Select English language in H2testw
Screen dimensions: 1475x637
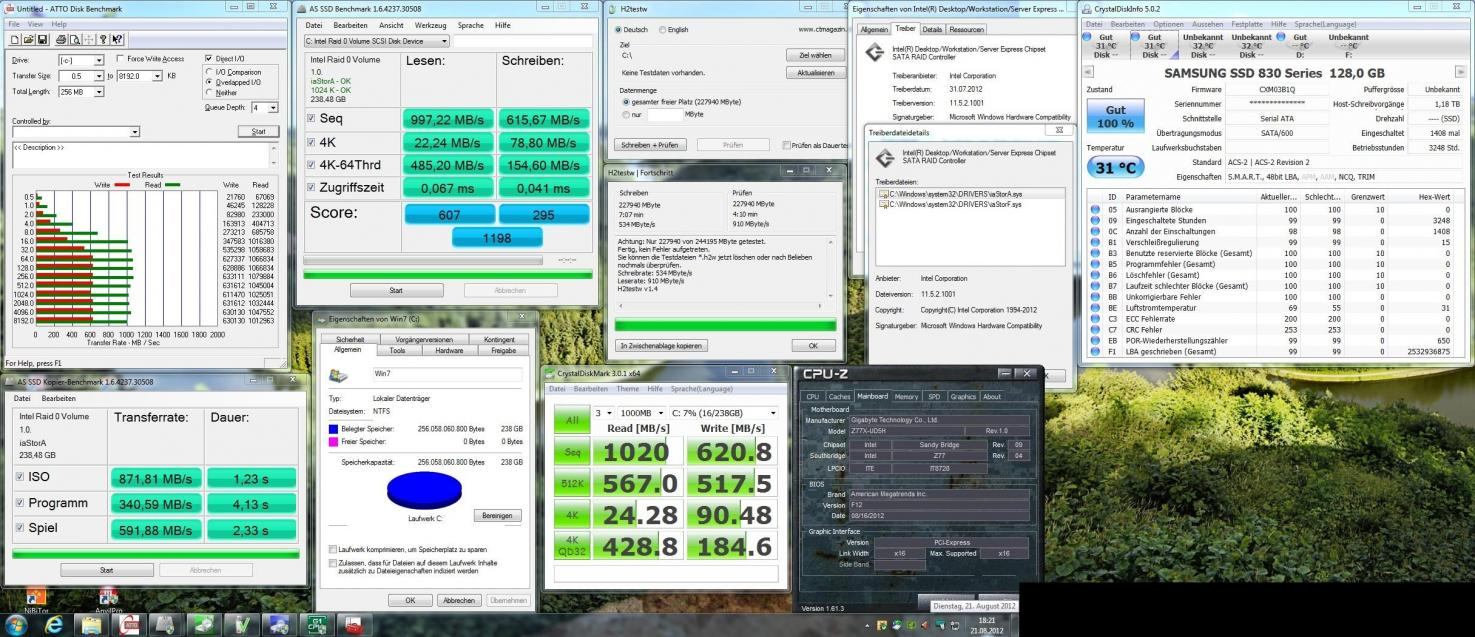coord(662,30)
